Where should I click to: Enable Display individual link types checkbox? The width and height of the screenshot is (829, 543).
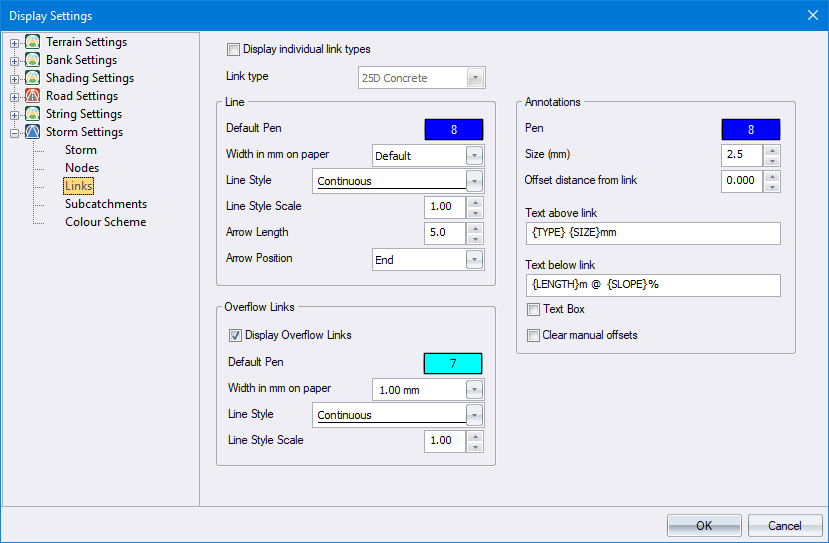click(x=234, y=49)
